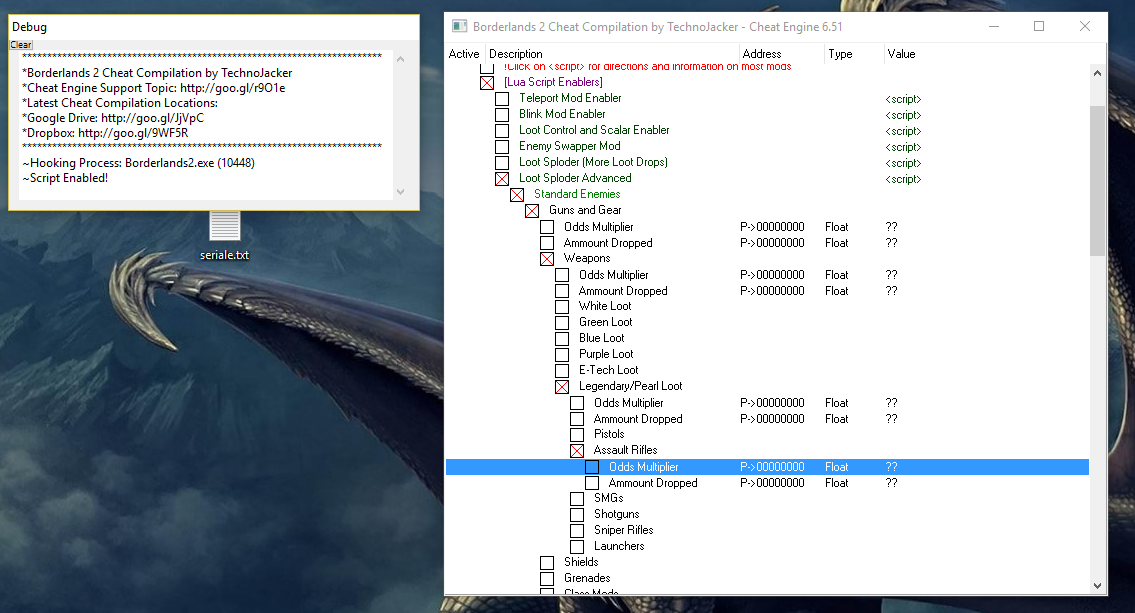Collapse Guns and Gear via its checkbox
Screen dimensions: 1135x613
pyautogui.click(x=532, y=211)
